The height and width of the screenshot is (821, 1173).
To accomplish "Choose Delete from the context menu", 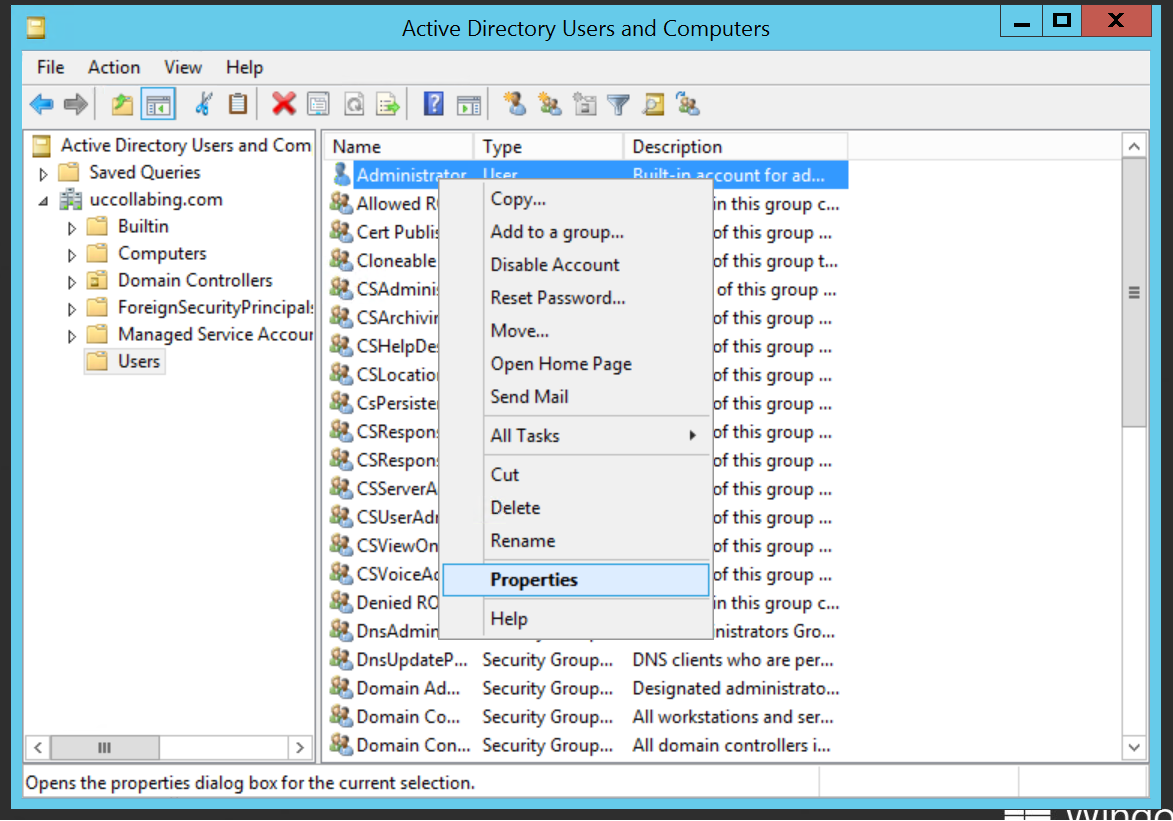I will [575, 507].
